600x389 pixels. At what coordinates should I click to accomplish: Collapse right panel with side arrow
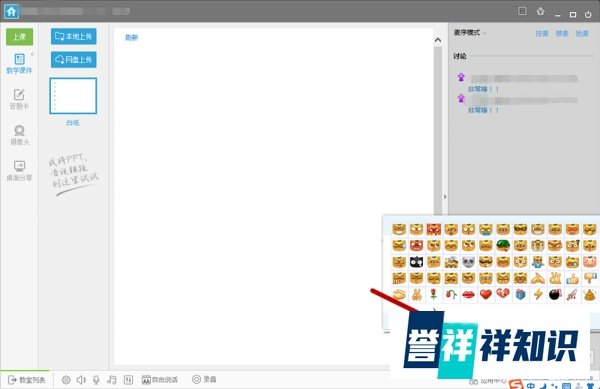coord(445,197)
